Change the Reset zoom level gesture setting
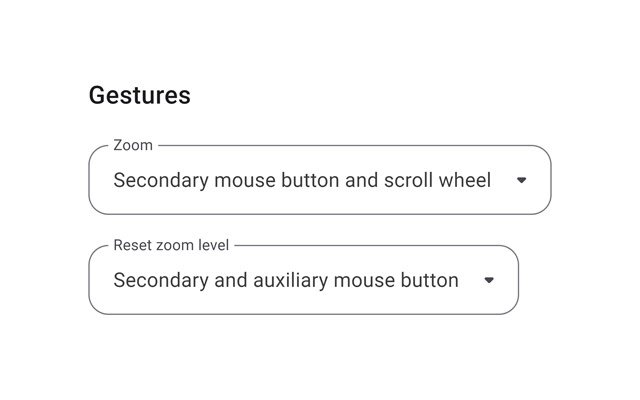640x400 pixels. point(303,280)
